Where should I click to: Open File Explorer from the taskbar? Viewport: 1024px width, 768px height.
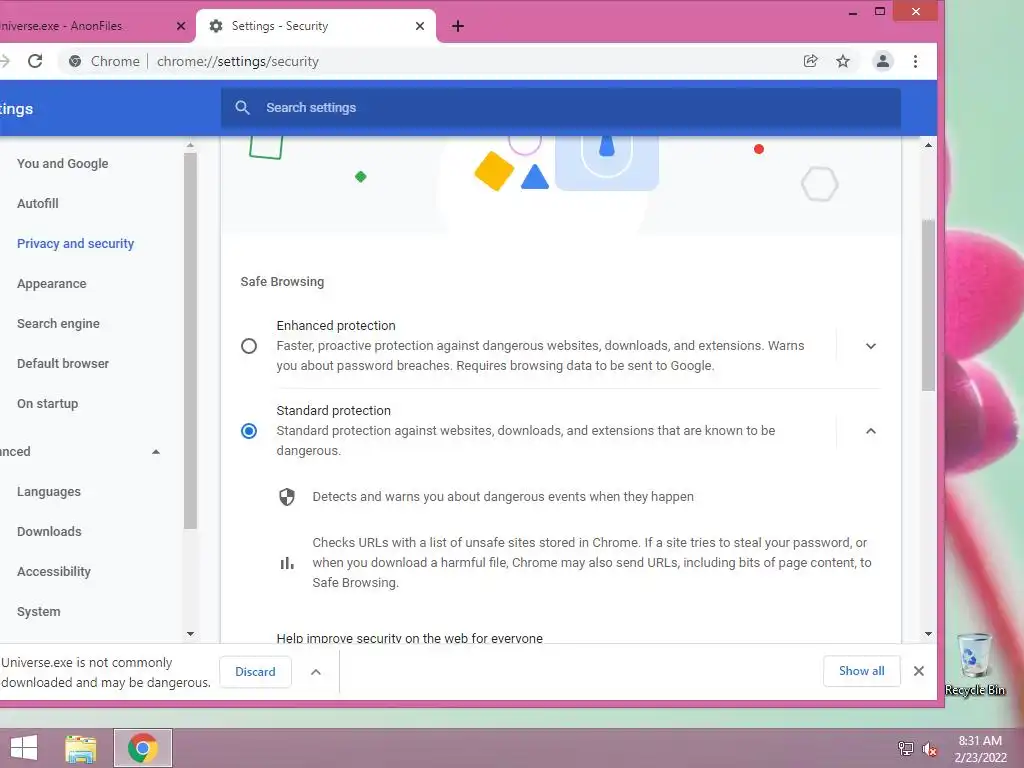[81, 748]
